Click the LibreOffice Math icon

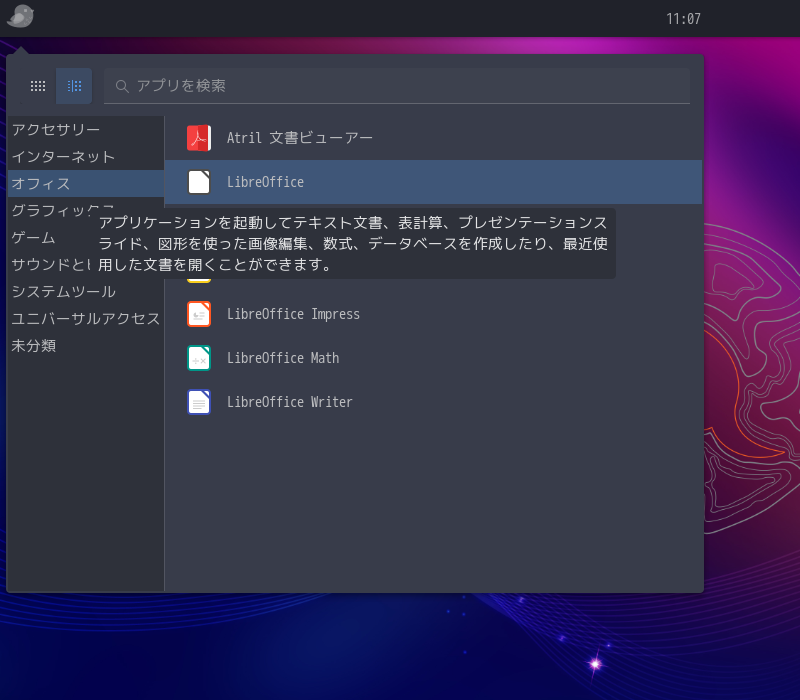[x=199, y=358]
